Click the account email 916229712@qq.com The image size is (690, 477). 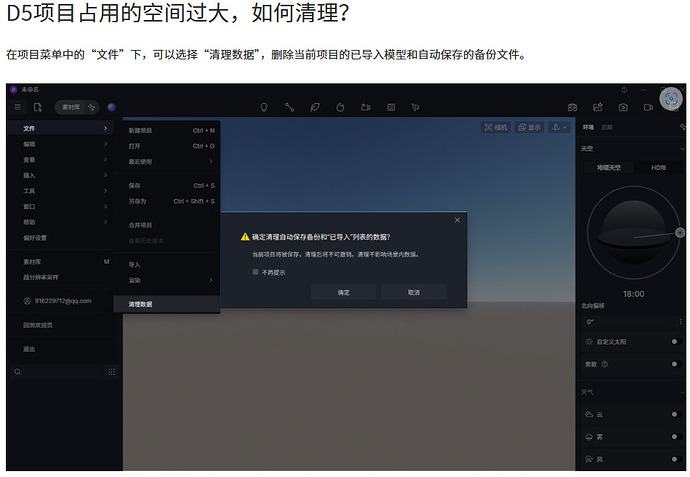point(61,301)
